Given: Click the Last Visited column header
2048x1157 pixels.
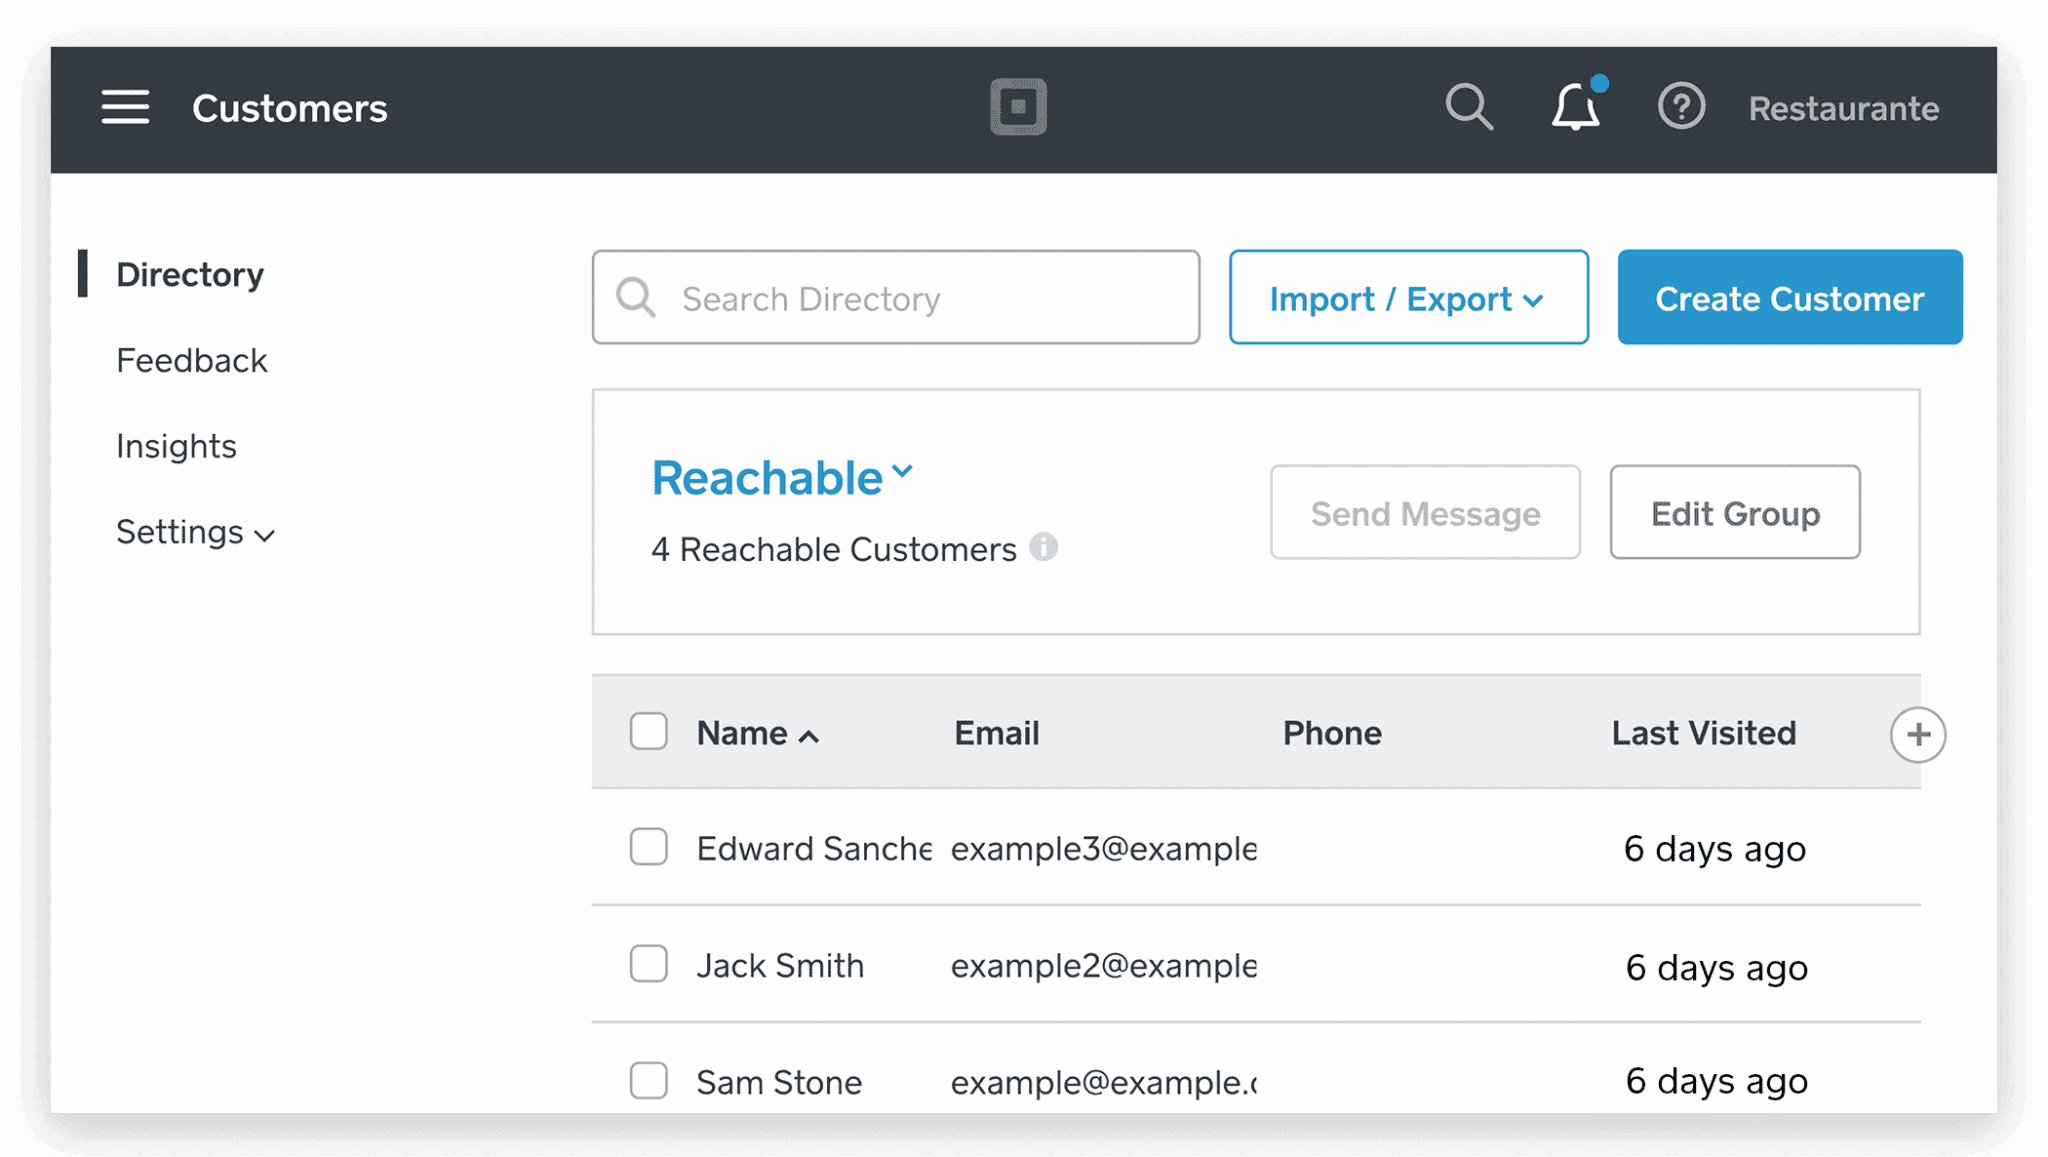Looking at the screenshot, I should (1704, 733).
